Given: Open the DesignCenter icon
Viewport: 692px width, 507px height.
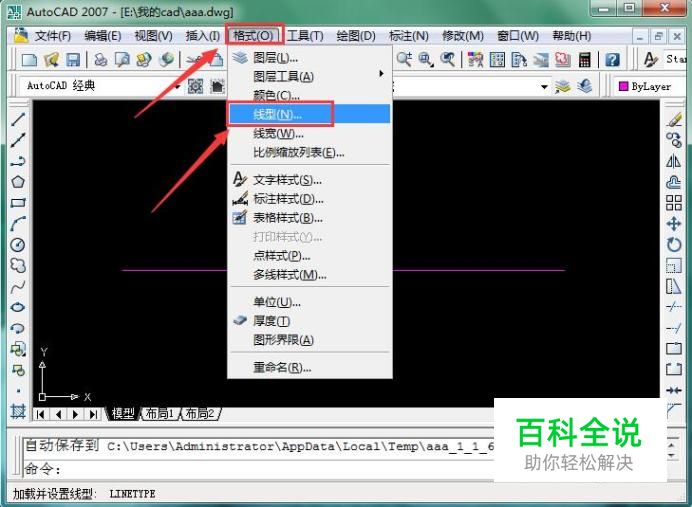Looking at the screenshot, I should (497, 60).
